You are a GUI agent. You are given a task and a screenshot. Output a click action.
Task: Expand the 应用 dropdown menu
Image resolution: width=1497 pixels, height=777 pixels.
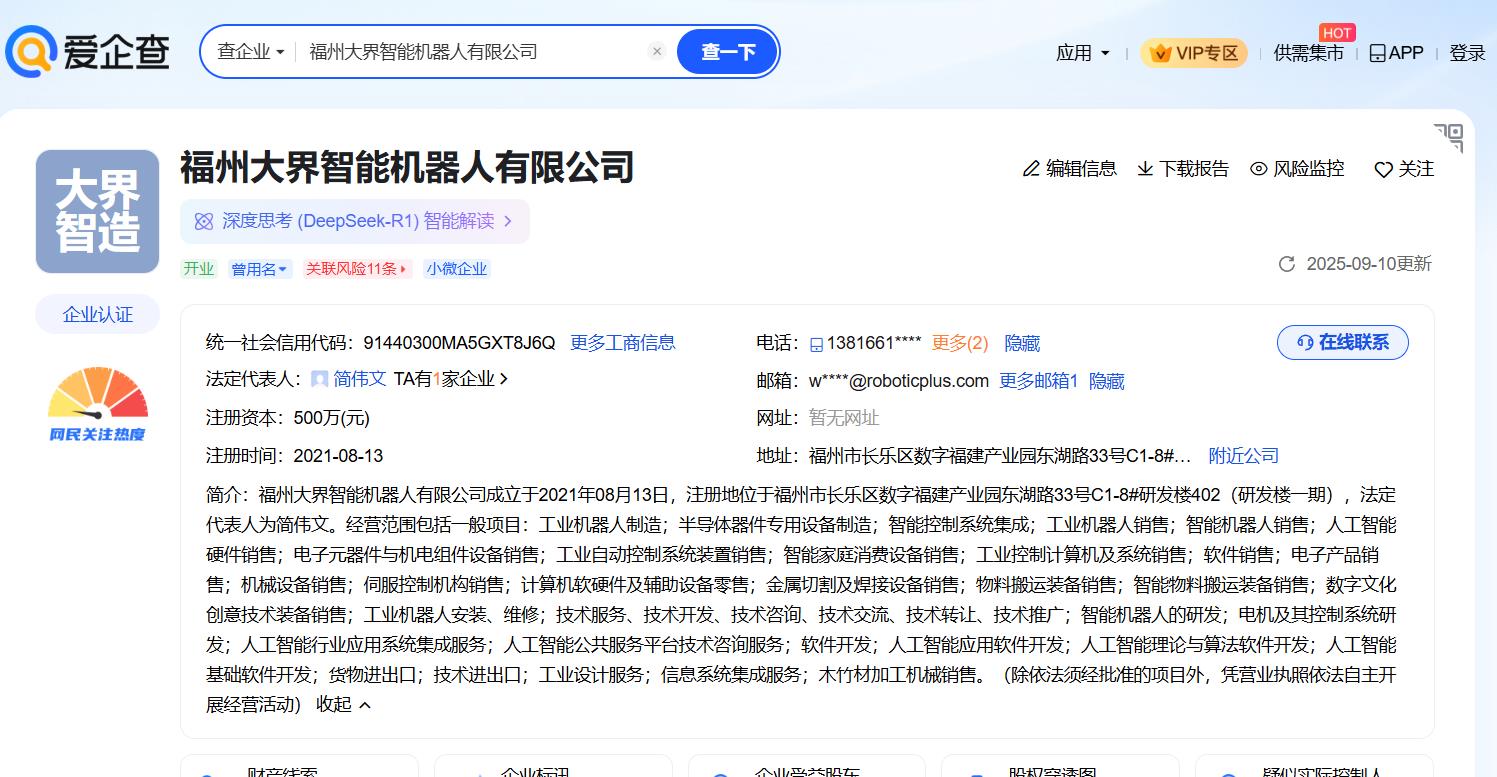1083,53
